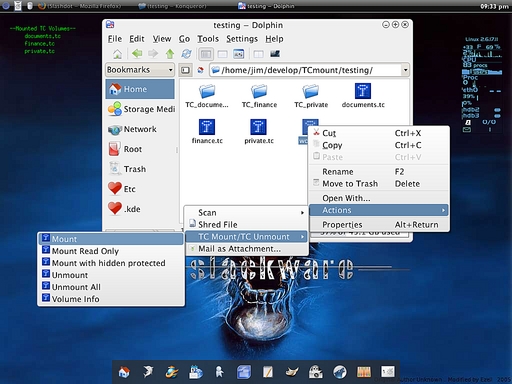512x384 pixels.
Task: Click Volume Info
Action: (x=111, y=299)
